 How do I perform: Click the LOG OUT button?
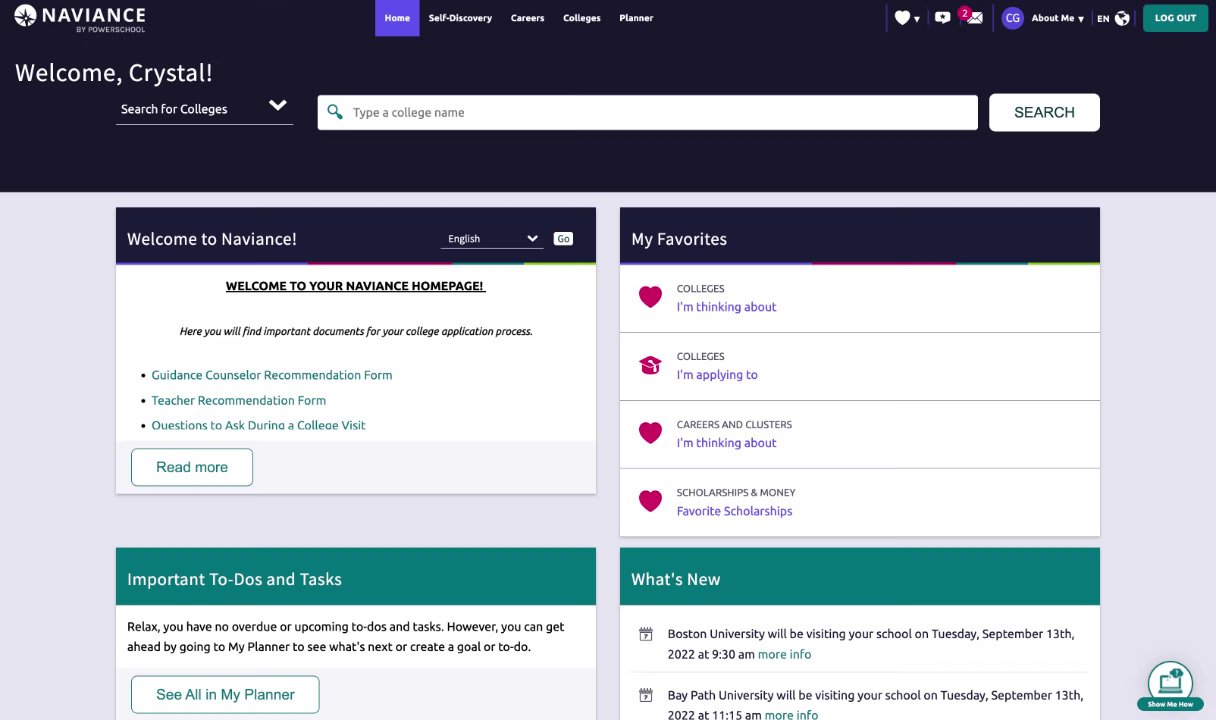click(x=1175, y=18)
